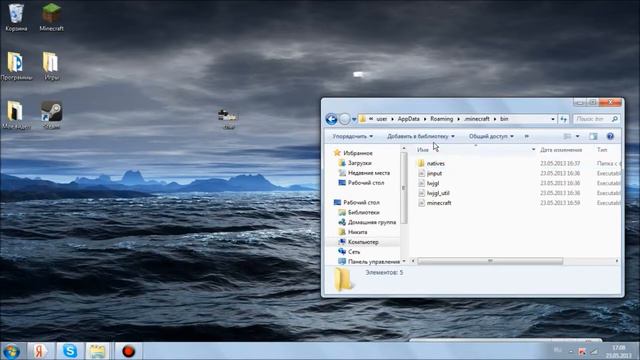Screen dimensions: 640x360
Task: Select the Steam desktop shortcut
Action: (51, 115)
